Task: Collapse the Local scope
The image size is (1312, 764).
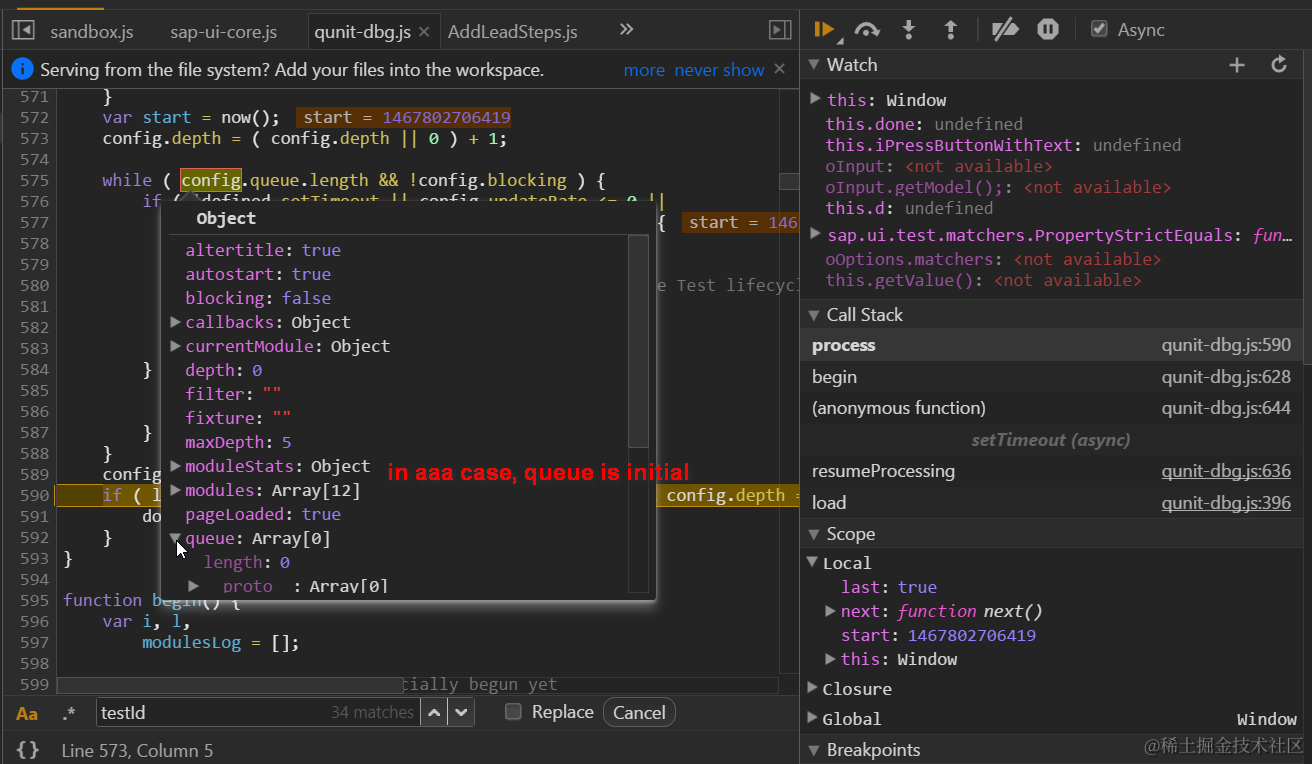Action: pos(813,563)
